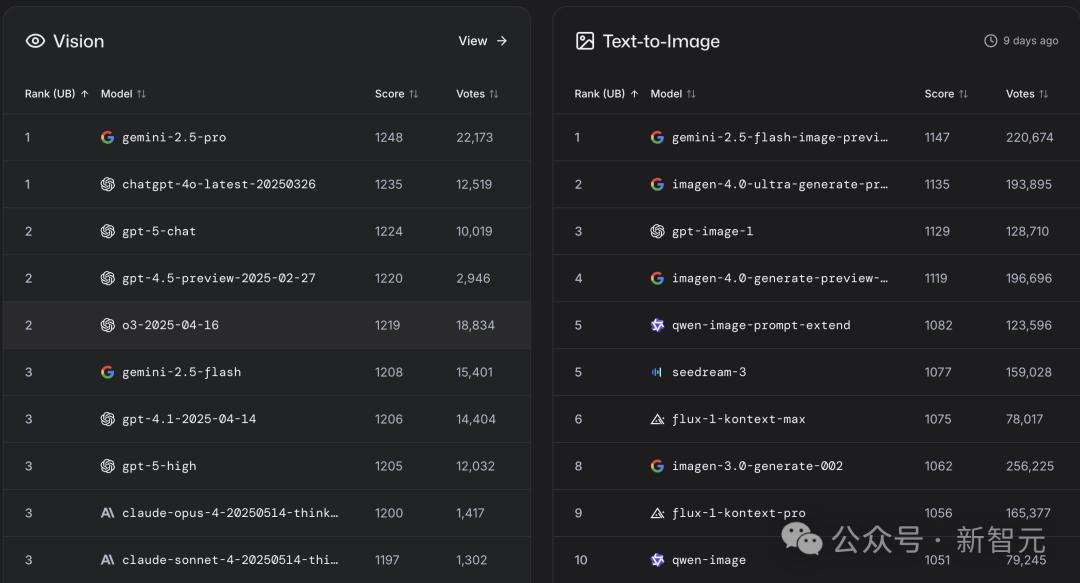Click the Google logo beside imagen-3.0-generate-002
1080x583 pixels.
657,466
